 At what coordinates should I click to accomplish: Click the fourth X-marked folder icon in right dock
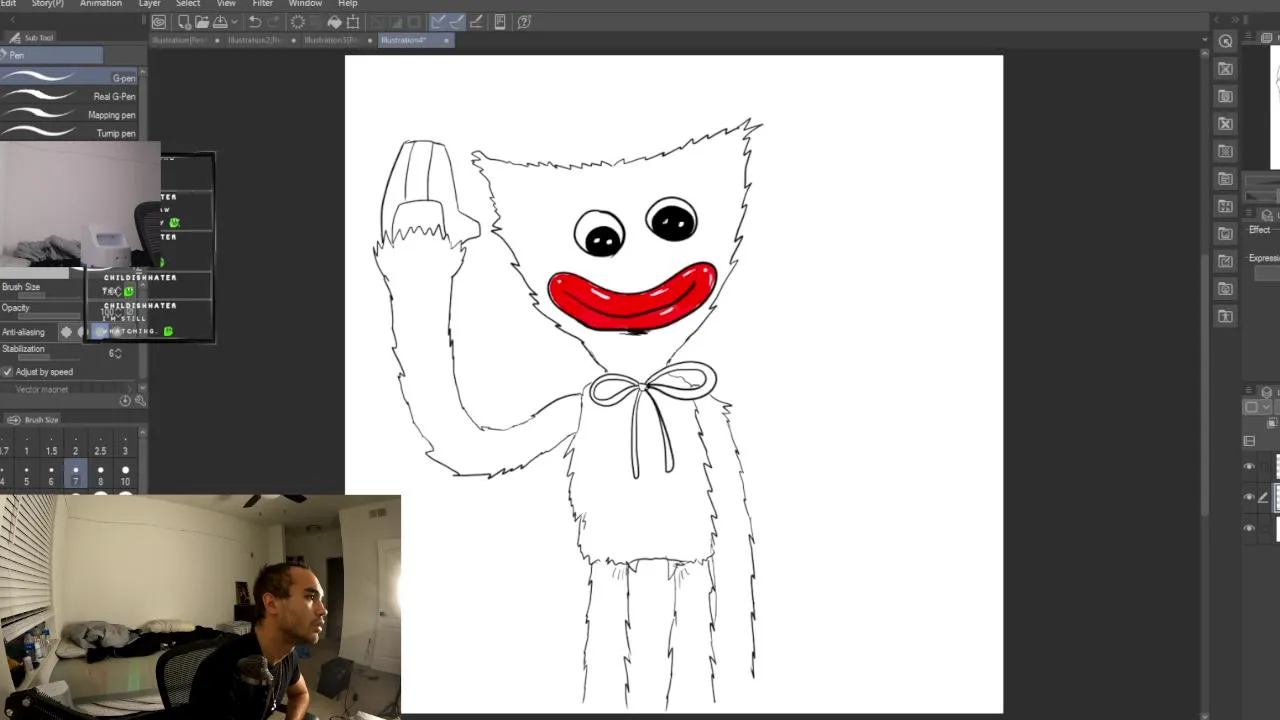(x=1226, y=124)
